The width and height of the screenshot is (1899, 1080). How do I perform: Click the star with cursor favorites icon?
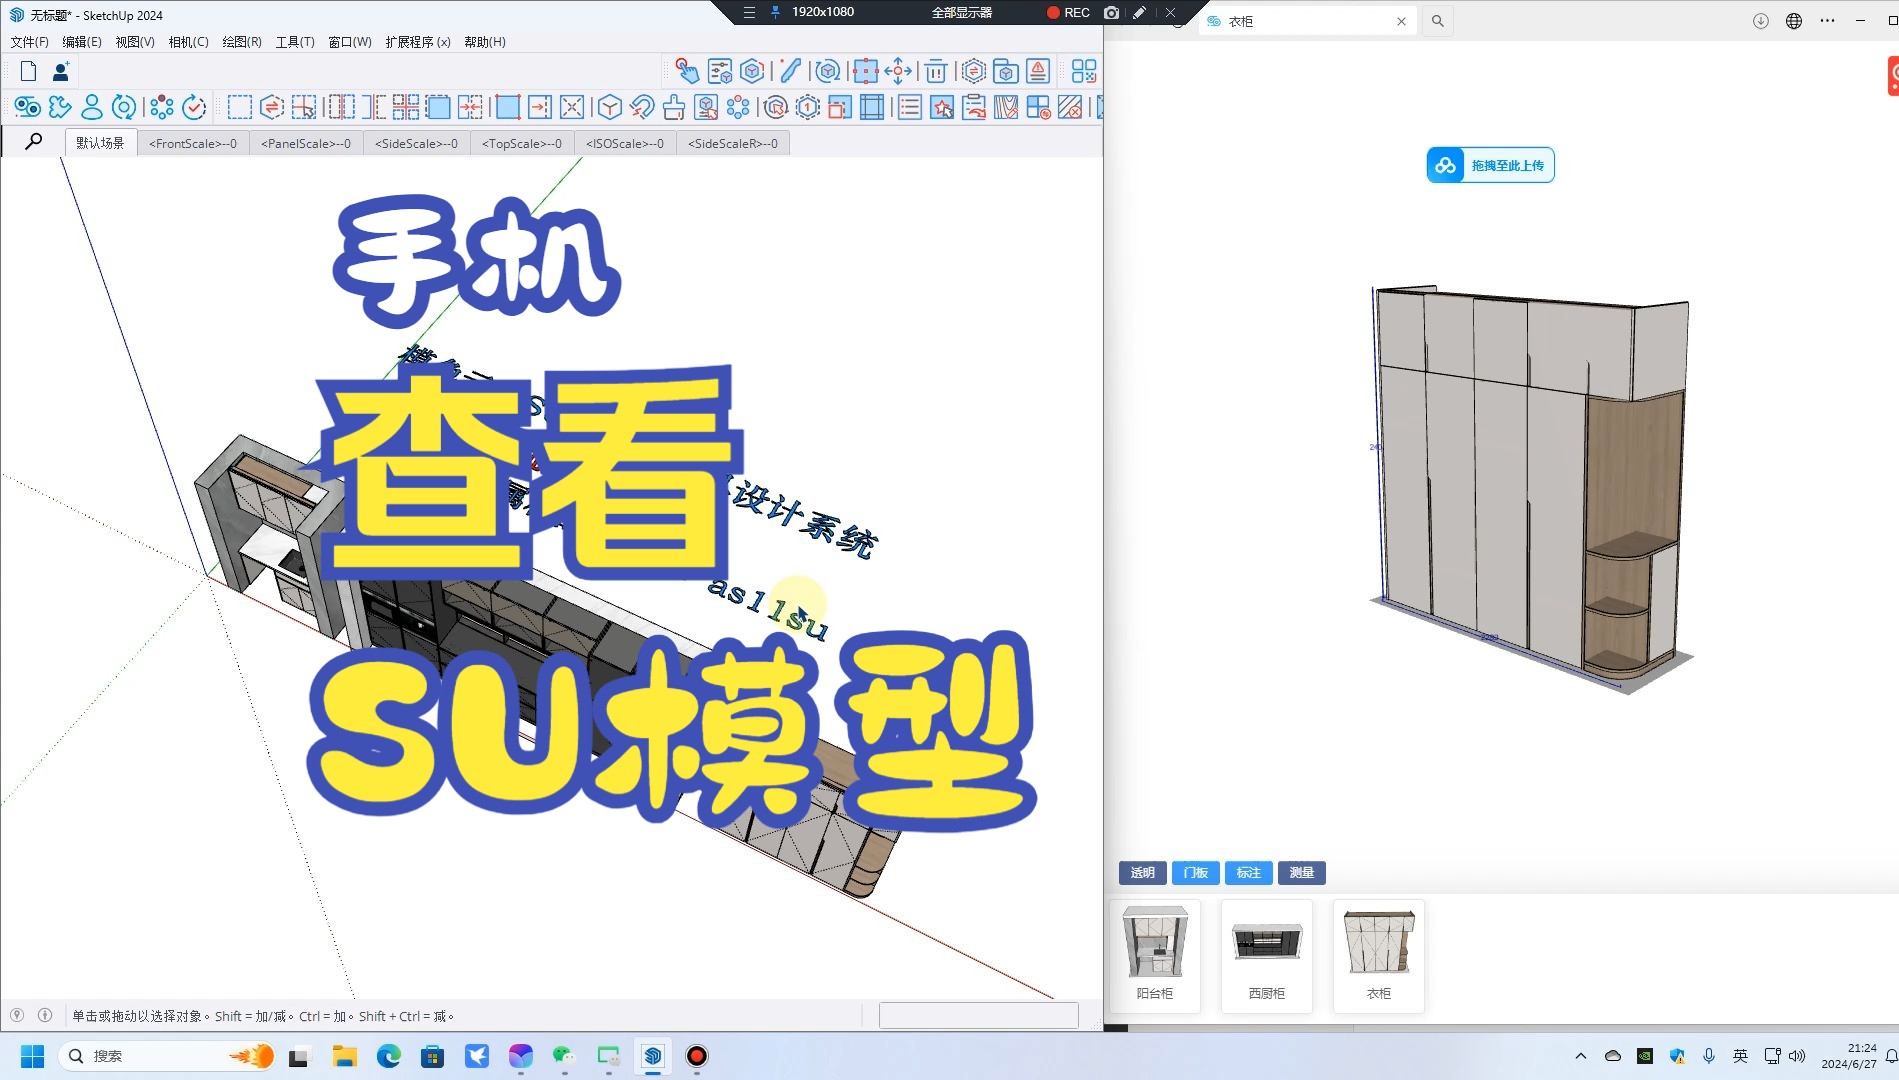pyautogui.click(x=942, y=107)
